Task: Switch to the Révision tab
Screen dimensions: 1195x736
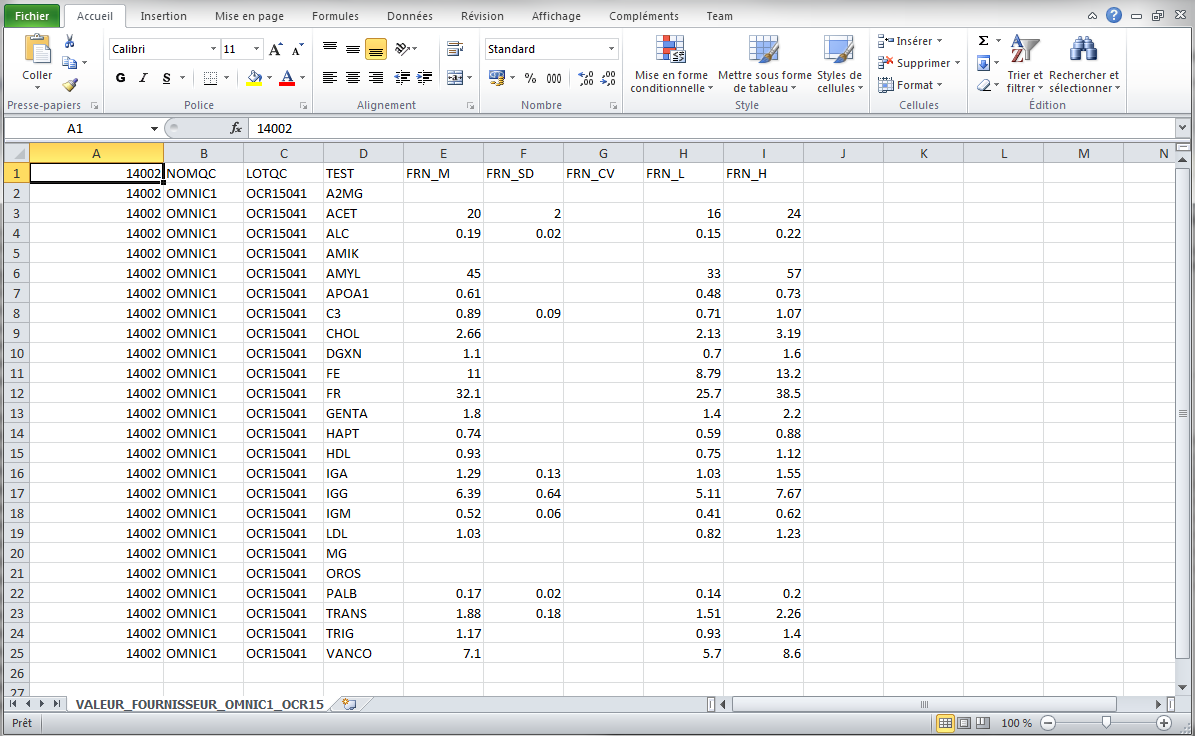Action: tap(482, 16)
